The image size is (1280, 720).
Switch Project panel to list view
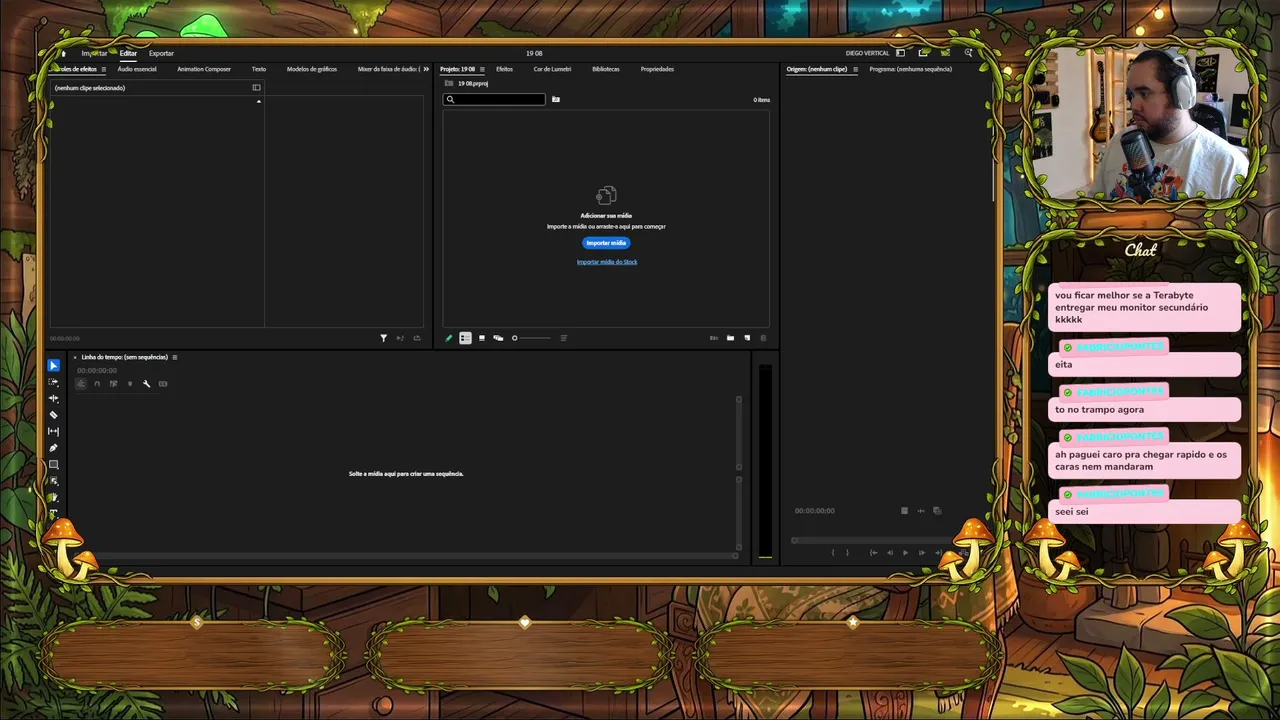click(465, 338)
